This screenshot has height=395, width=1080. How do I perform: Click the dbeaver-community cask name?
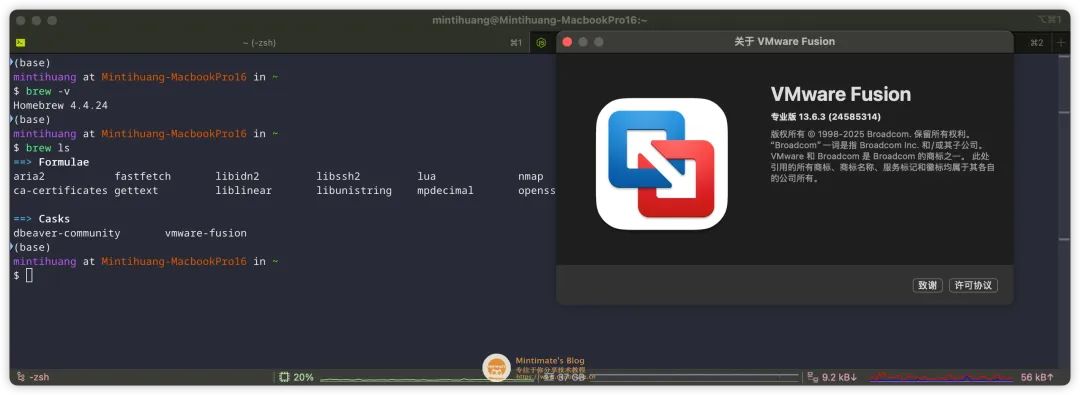67,233
